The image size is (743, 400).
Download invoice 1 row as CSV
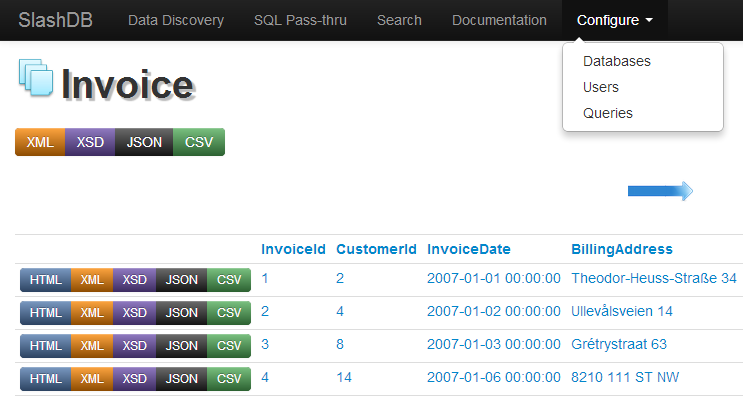pos(229,280)
